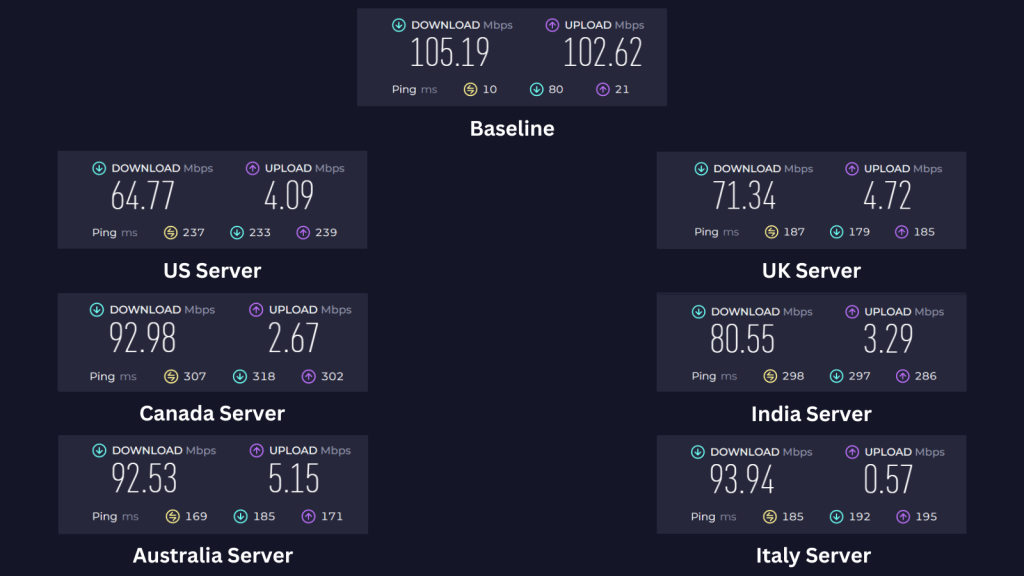Click the UK Server upload arrow icon
This screenshot has height=576, width=1024.
tap(852, 169)
